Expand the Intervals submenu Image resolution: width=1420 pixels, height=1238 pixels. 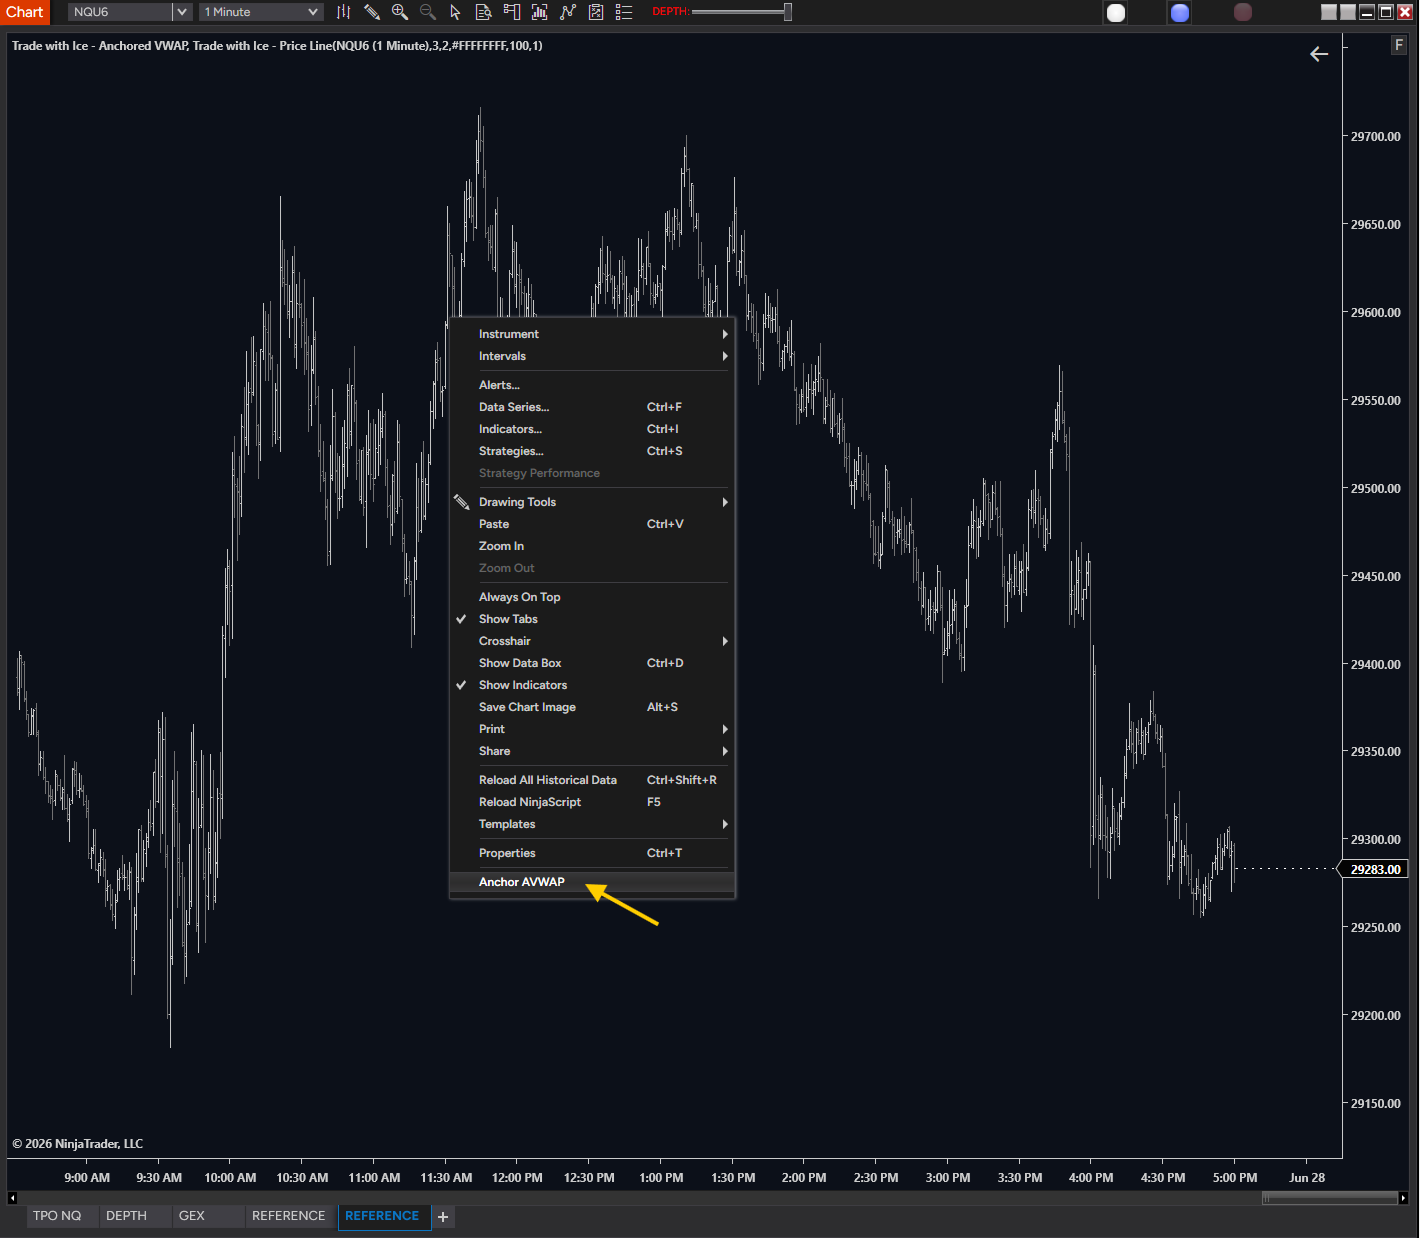(592, 356)
